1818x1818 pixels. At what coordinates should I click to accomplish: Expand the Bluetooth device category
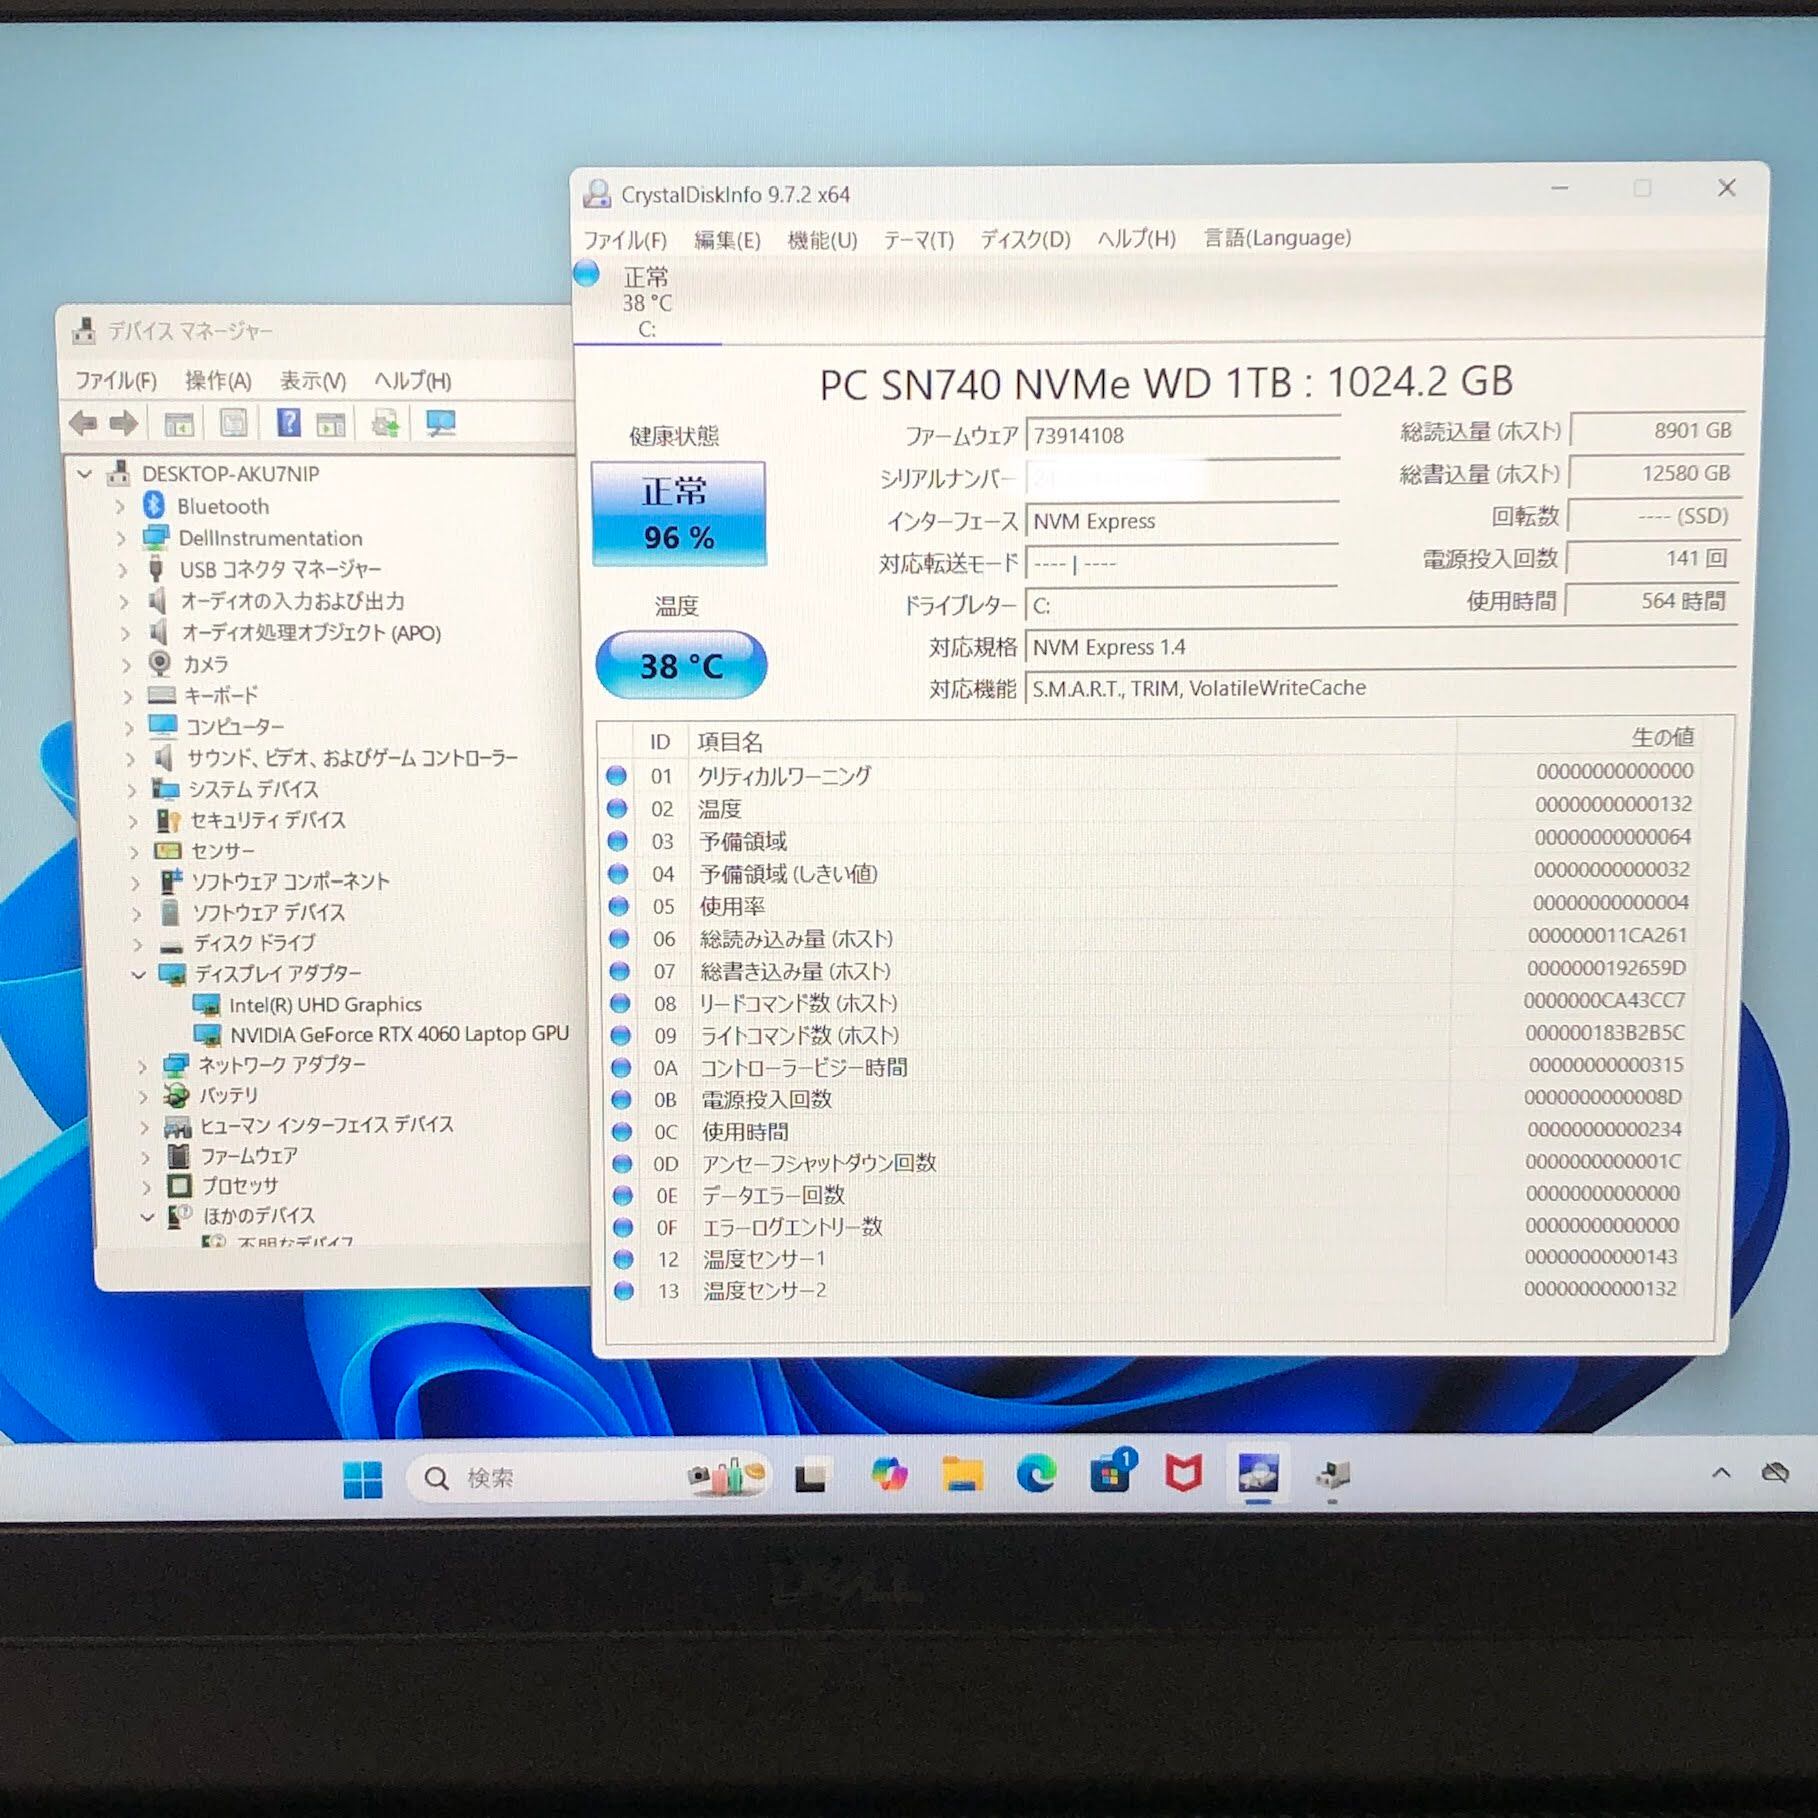(x=120, y=507)
